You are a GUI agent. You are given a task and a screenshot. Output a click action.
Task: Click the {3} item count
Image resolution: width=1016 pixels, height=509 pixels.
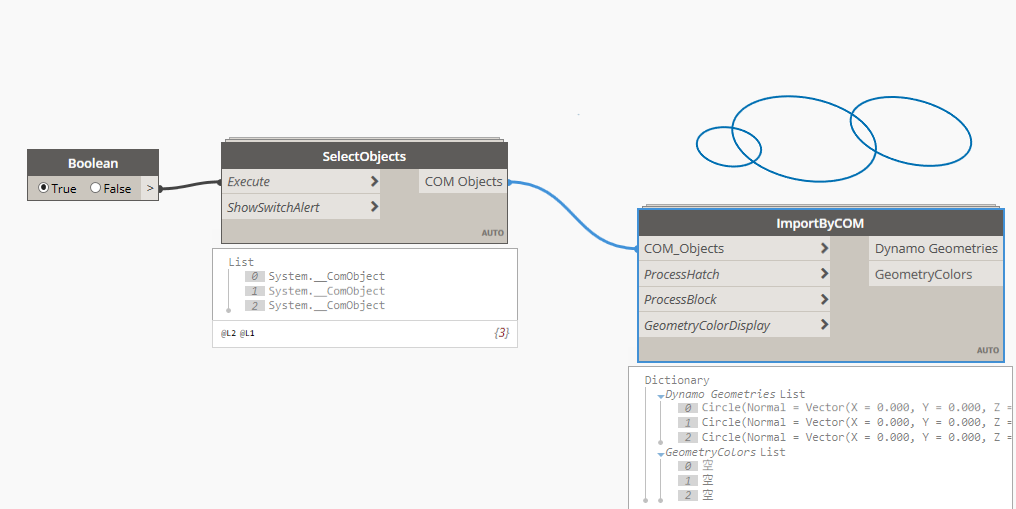(502, 333)
